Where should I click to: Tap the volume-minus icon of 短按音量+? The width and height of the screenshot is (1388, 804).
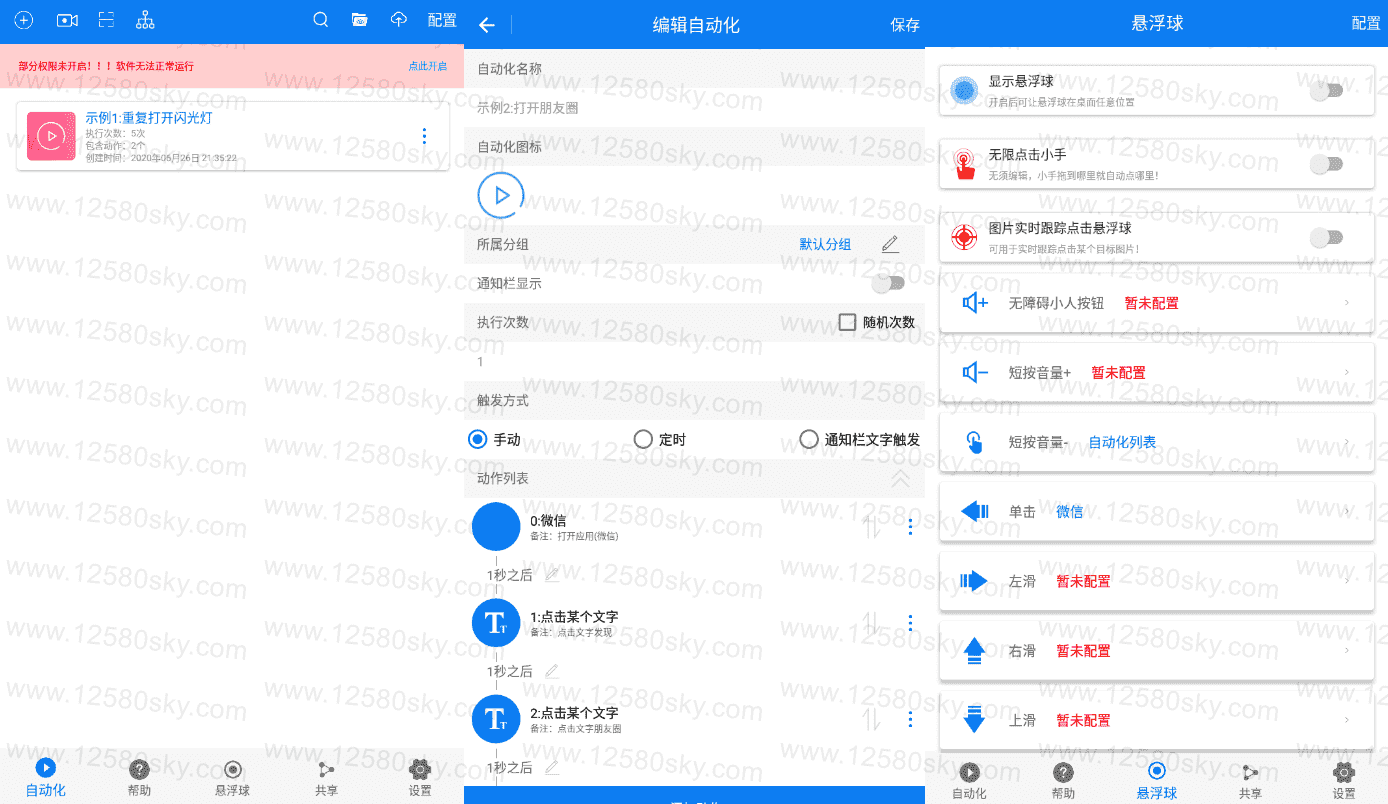click(x=975, y=372)
